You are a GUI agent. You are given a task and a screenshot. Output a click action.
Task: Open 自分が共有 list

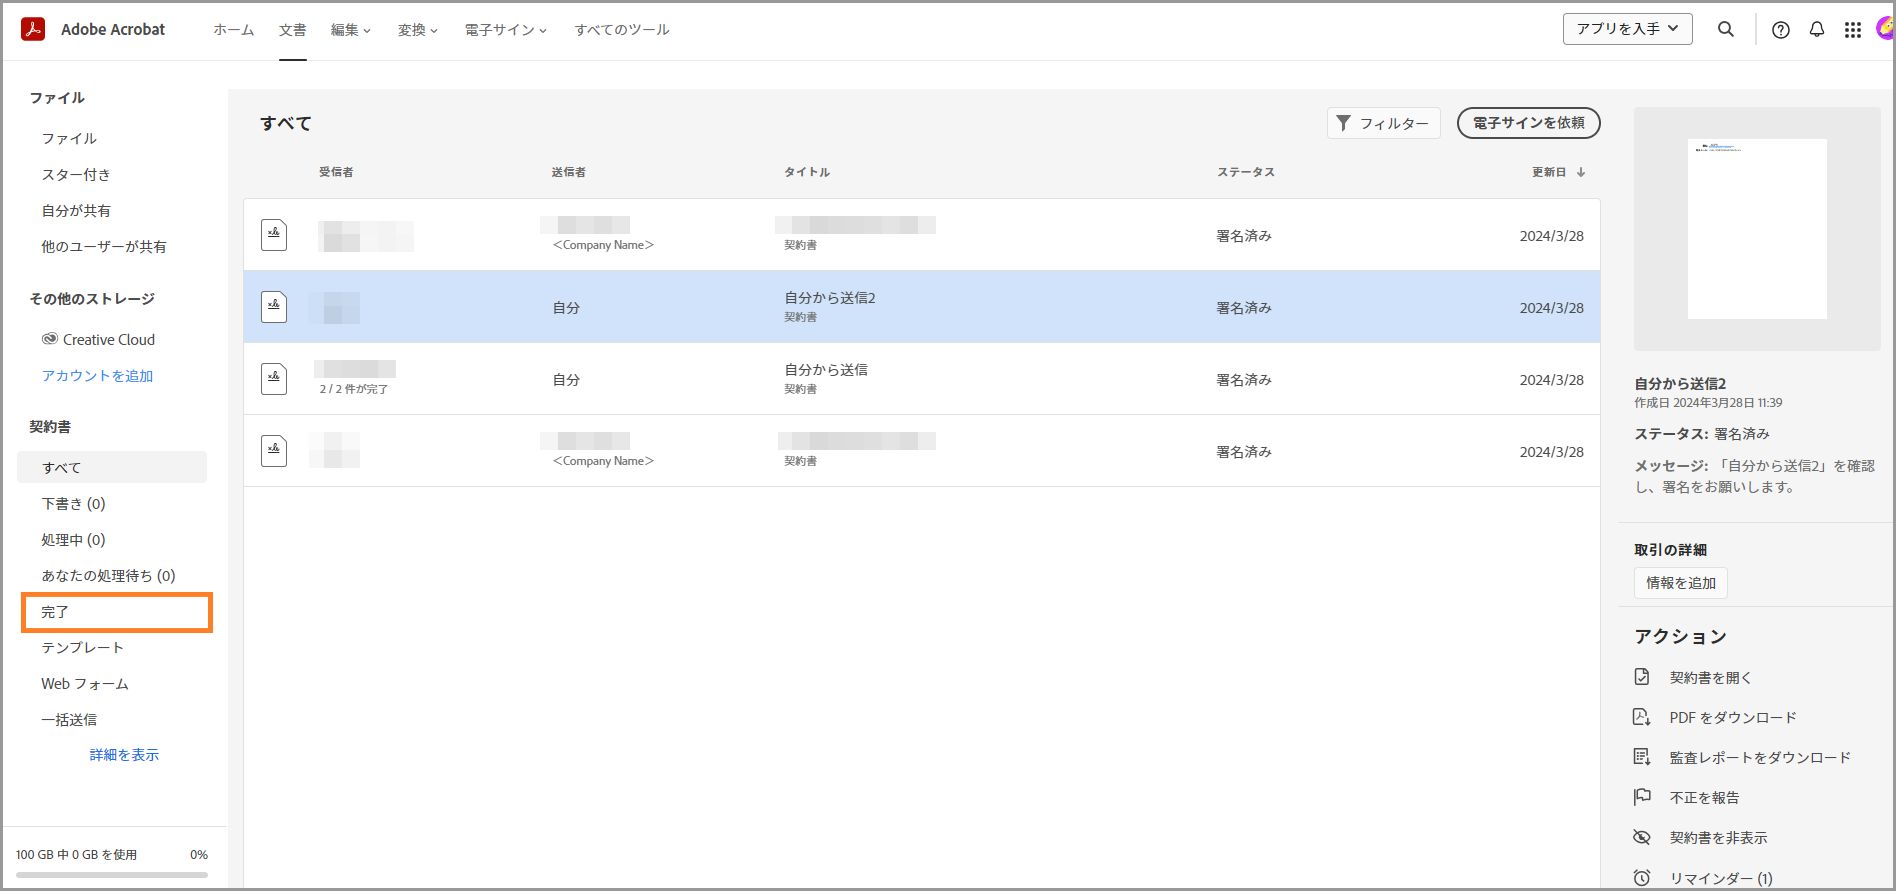coord(76,210)
